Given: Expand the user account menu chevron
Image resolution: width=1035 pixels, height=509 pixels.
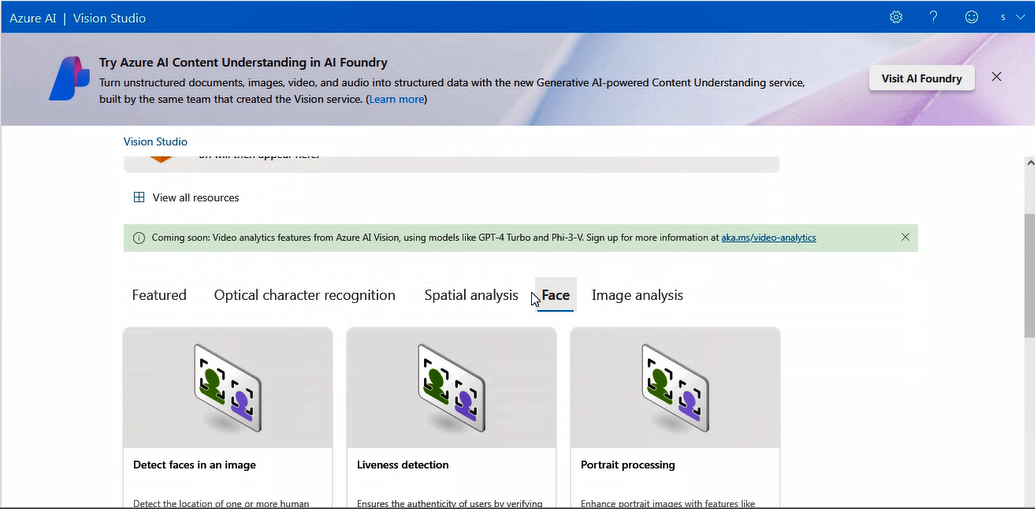Looking at the screenshot, I should (x=1020, y=18).
